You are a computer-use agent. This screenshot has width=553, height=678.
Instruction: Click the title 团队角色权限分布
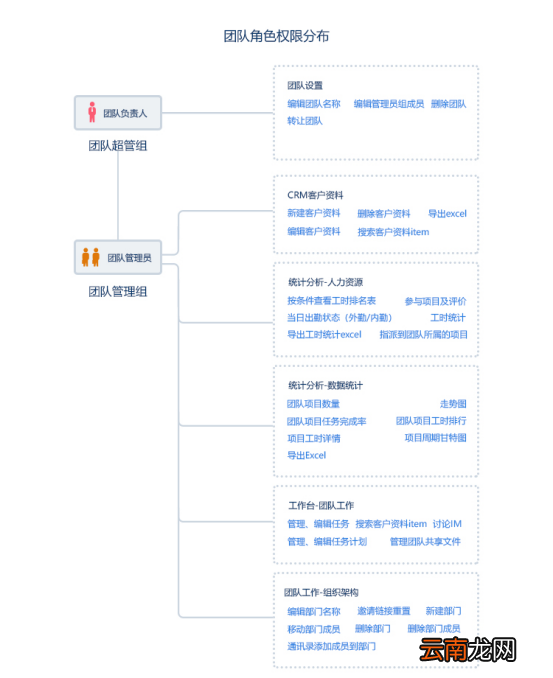276,36
